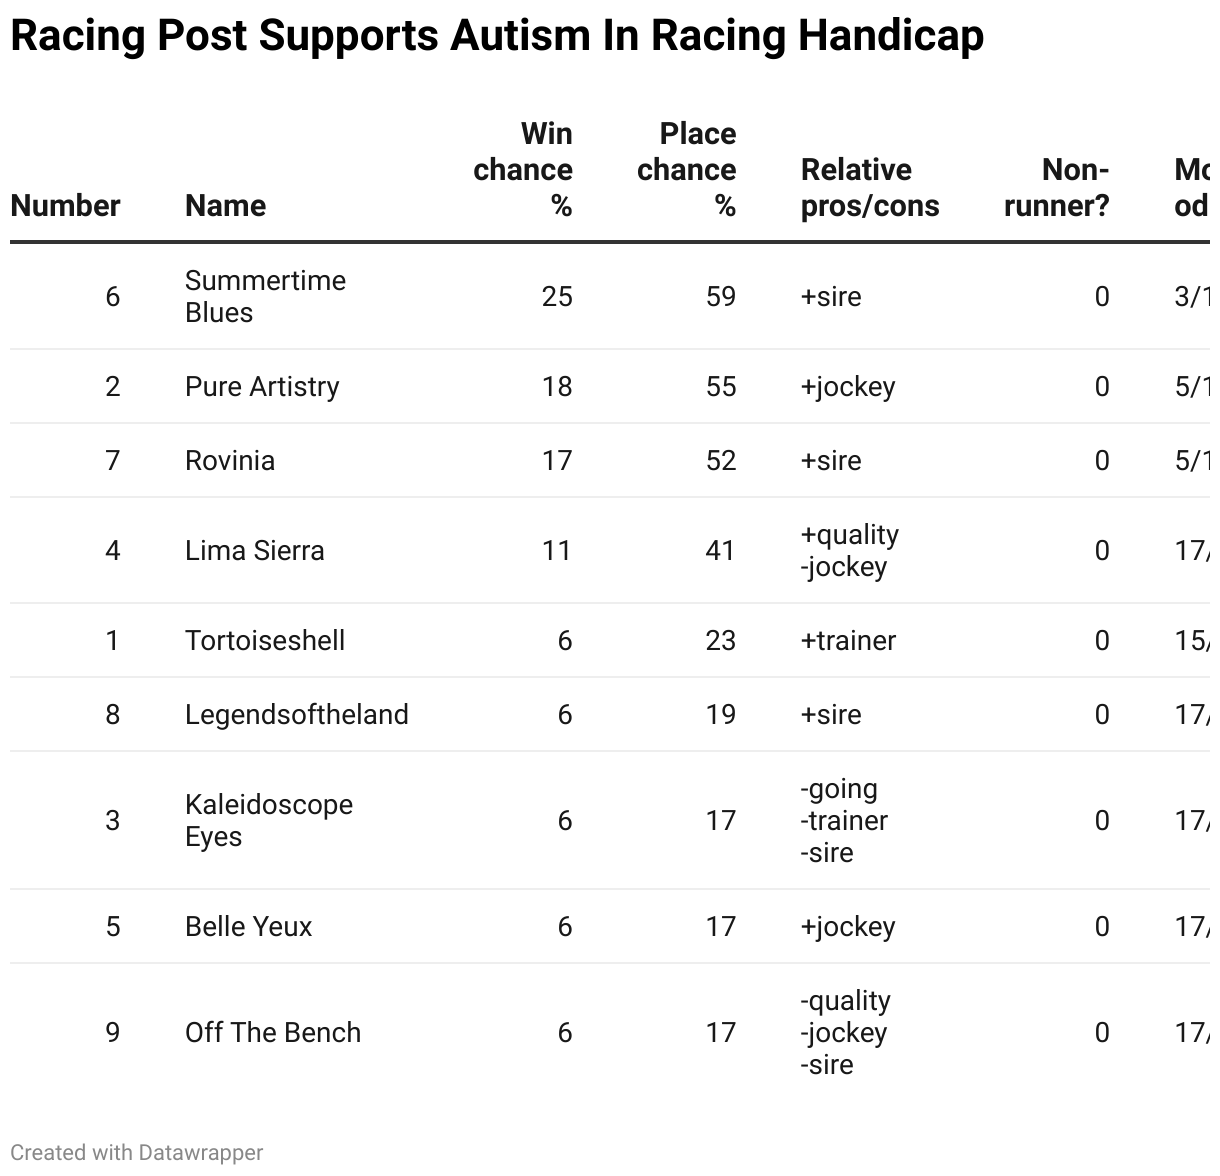Select the Win chance % header
Image resolution: width=1220 pixels, height=1176 pixels.
click(522, 169)
